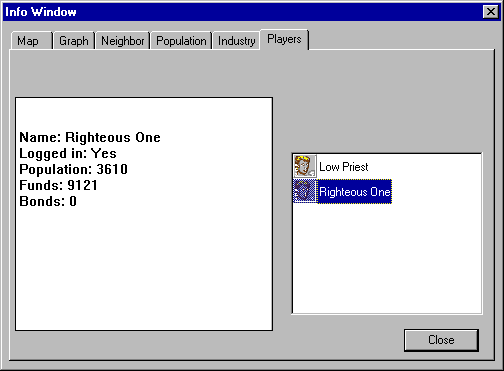Select the Players tab
Viewport: 504px width, 371px height.
point(284,39)
